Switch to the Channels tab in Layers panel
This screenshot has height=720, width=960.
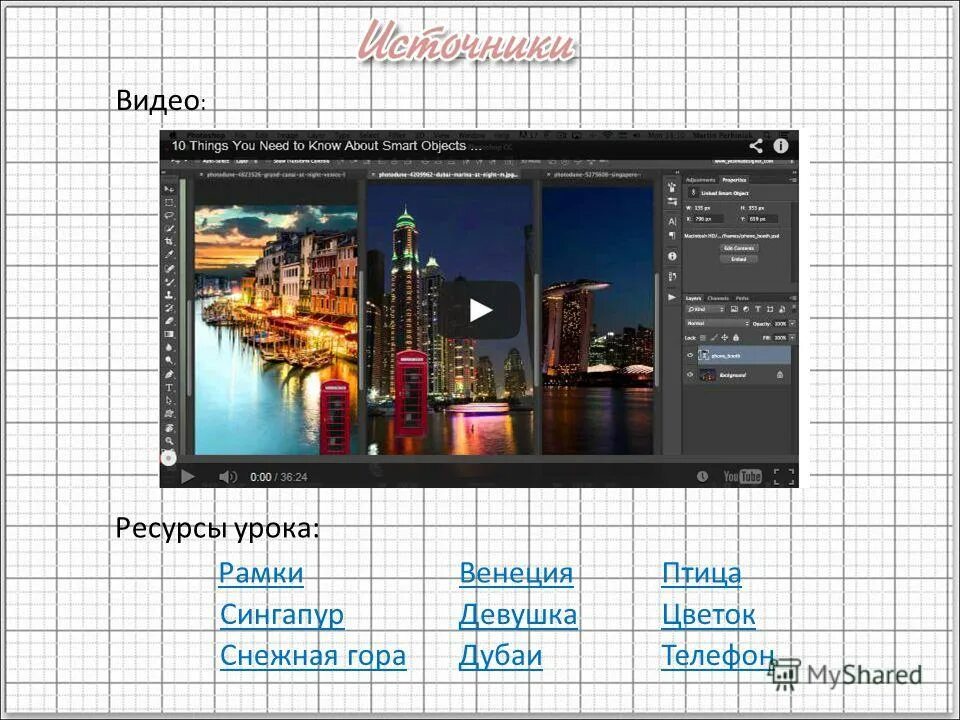coord(717,296)
